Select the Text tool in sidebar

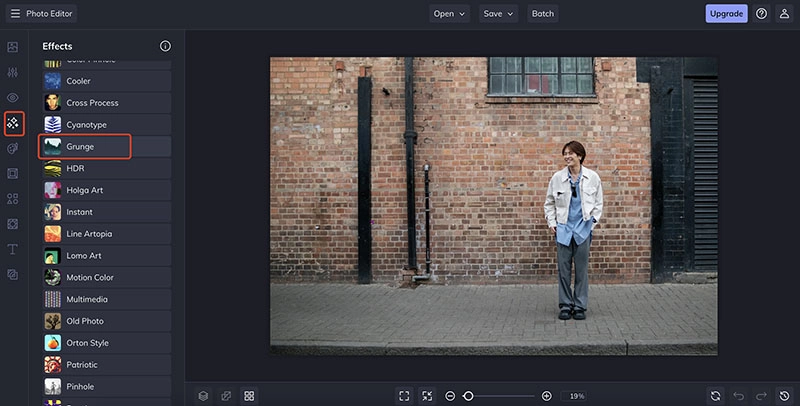pyautogui.click(x=13, y=249)
